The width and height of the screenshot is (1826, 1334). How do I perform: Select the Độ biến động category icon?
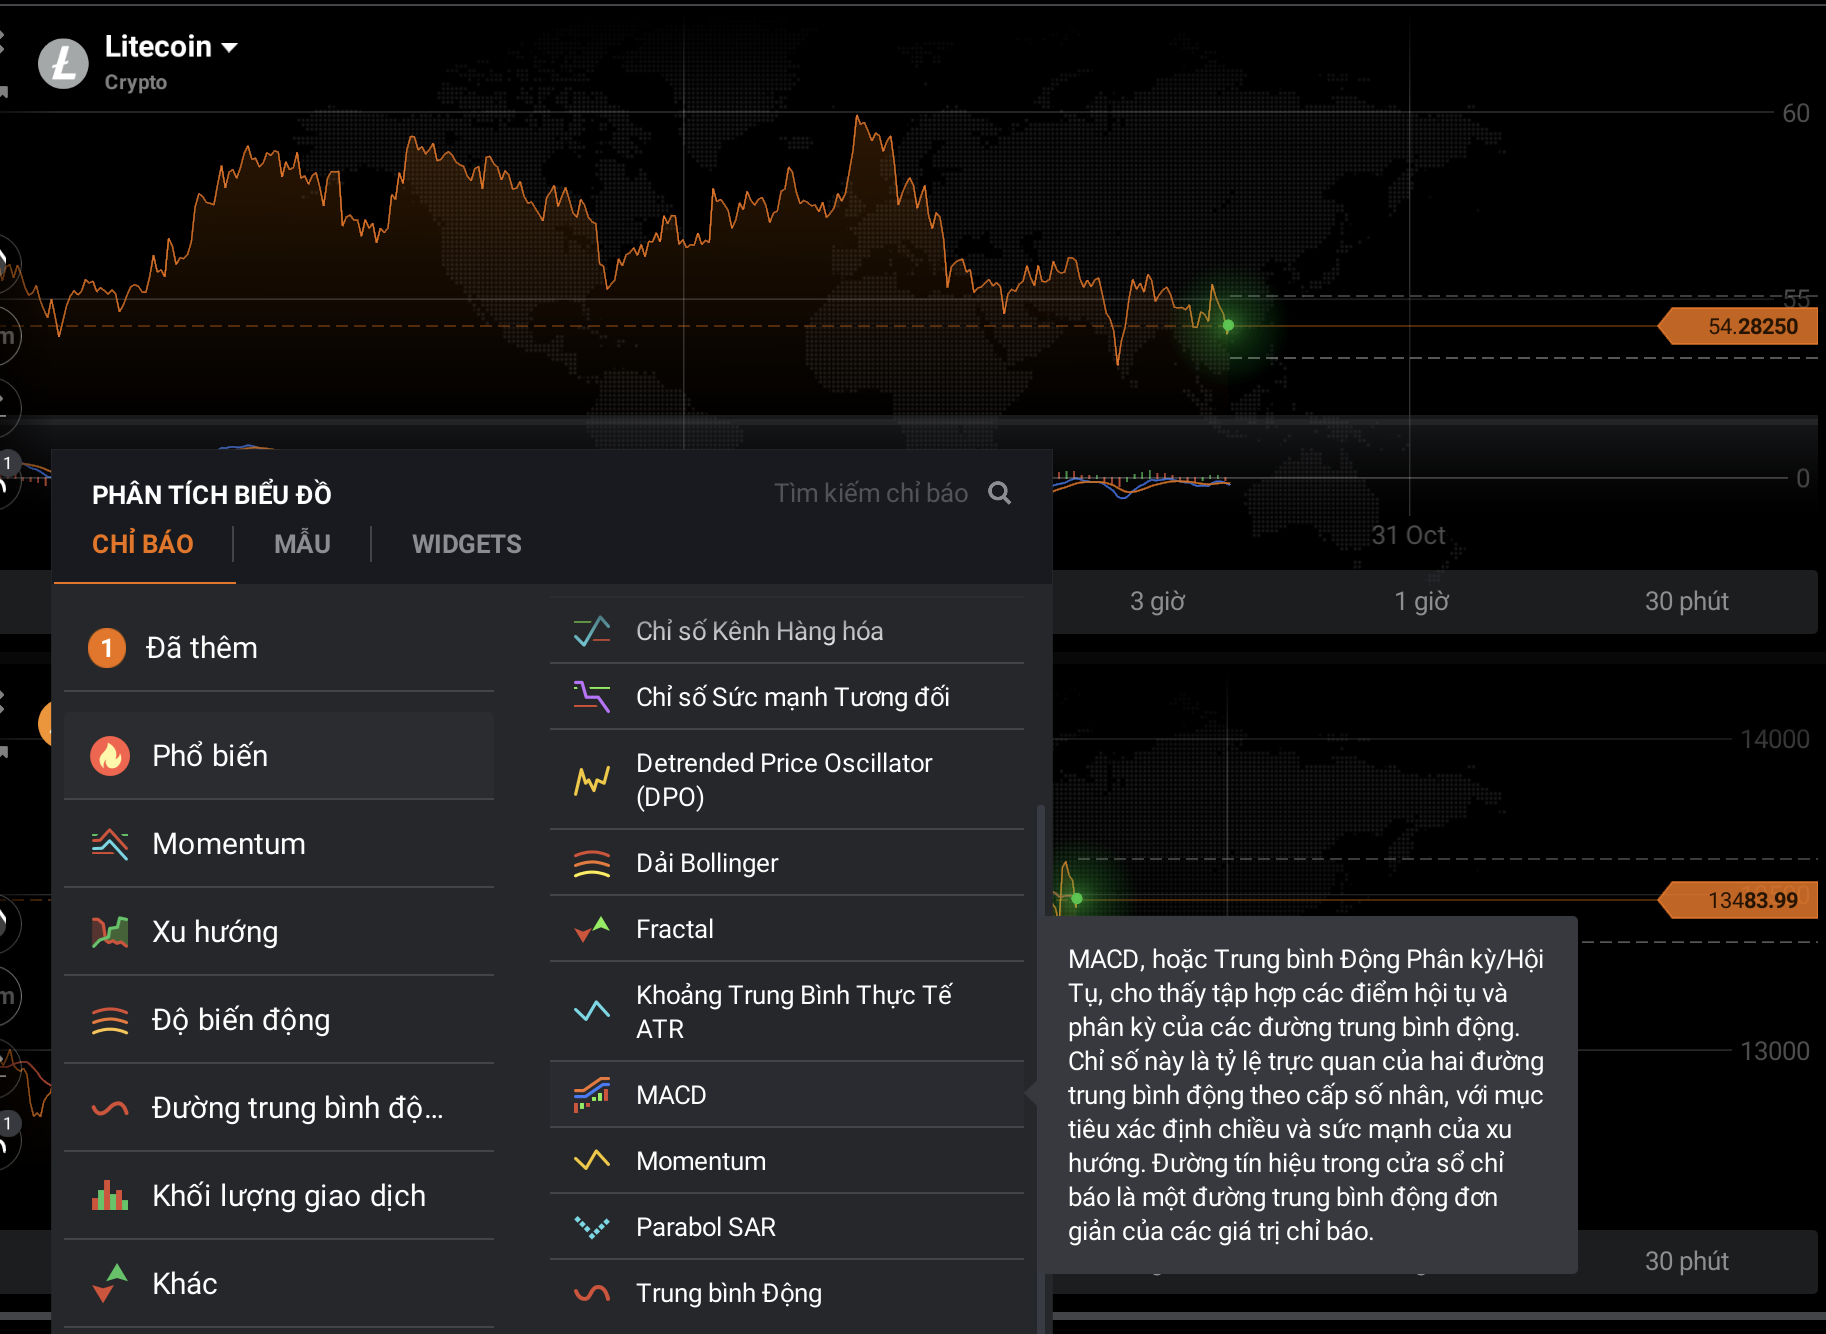coord(110,1020)
